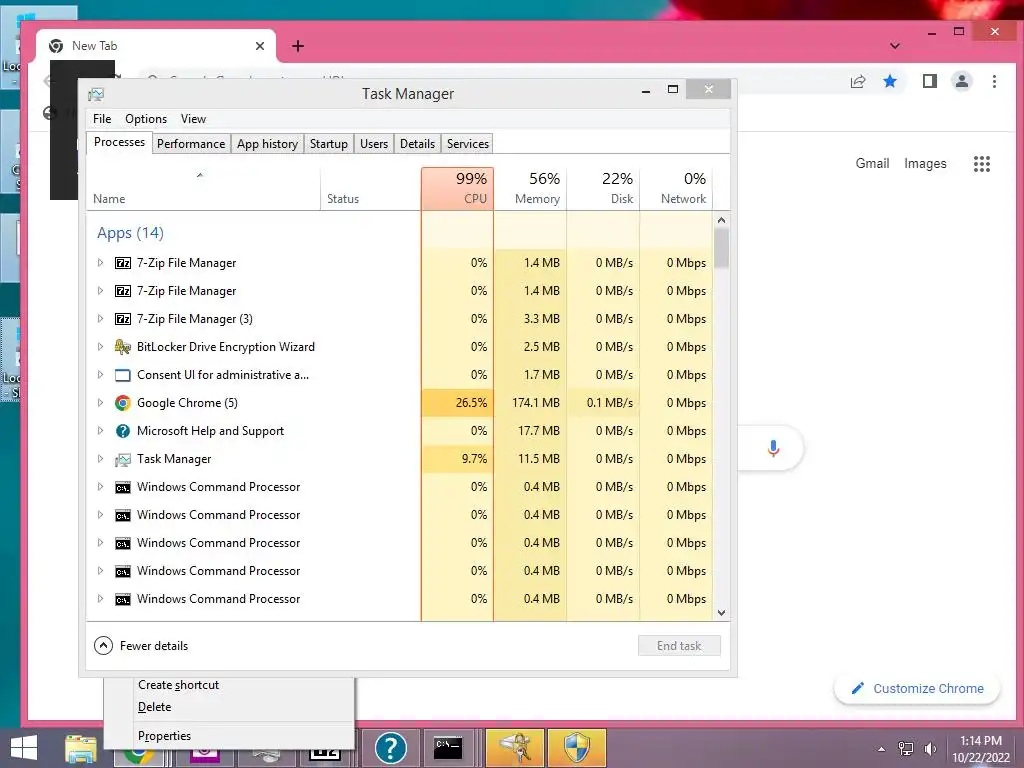This screenshot has height=768, width=1024.
Task: Switch to the Performance tab
Action: (x=191, y=144)
